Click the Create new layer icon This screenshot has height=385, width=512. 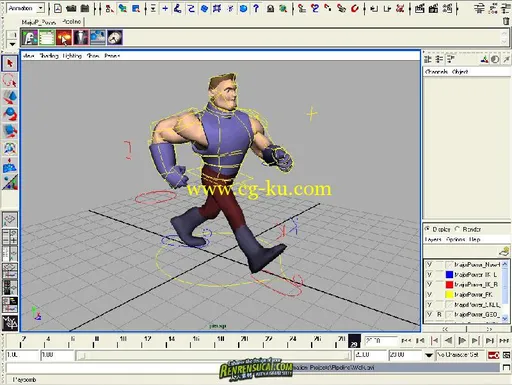click(505, 252)
